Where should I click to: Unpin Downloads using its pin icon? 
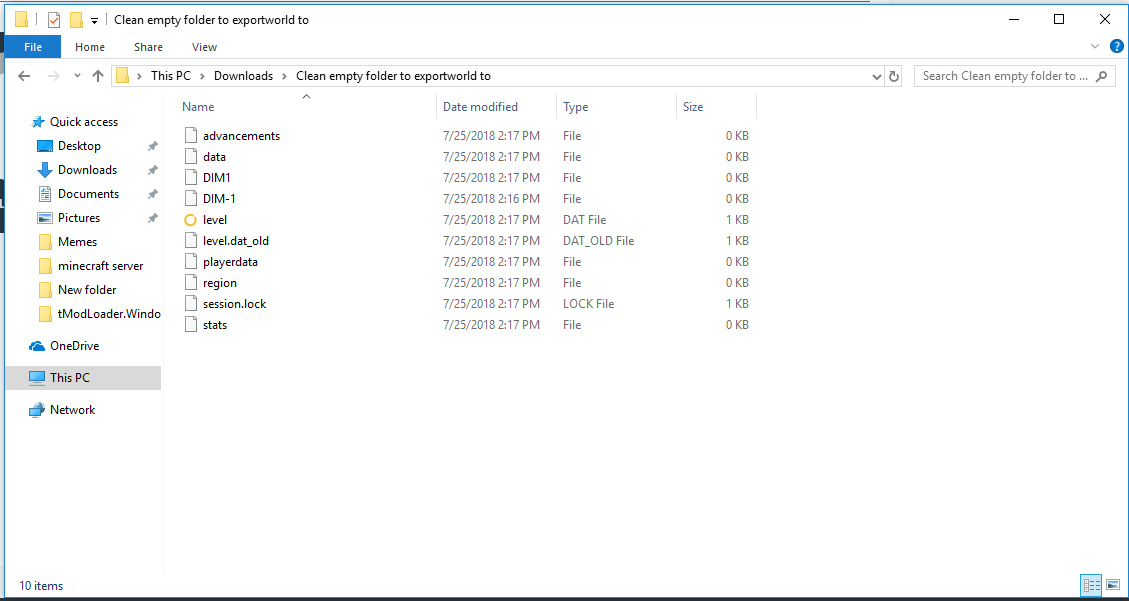pos(152,171)
